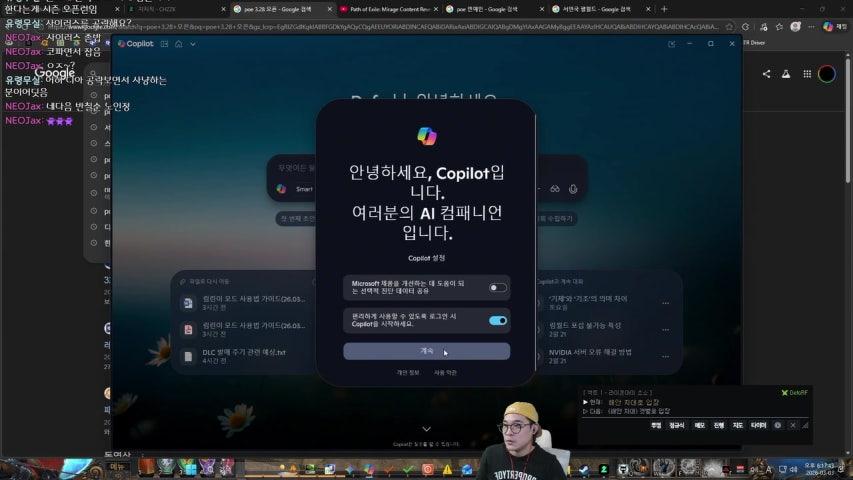853x480 pixels.
Task: Open more options for NVIDIA 서버 오류 conversation
Action: [665, 356]
